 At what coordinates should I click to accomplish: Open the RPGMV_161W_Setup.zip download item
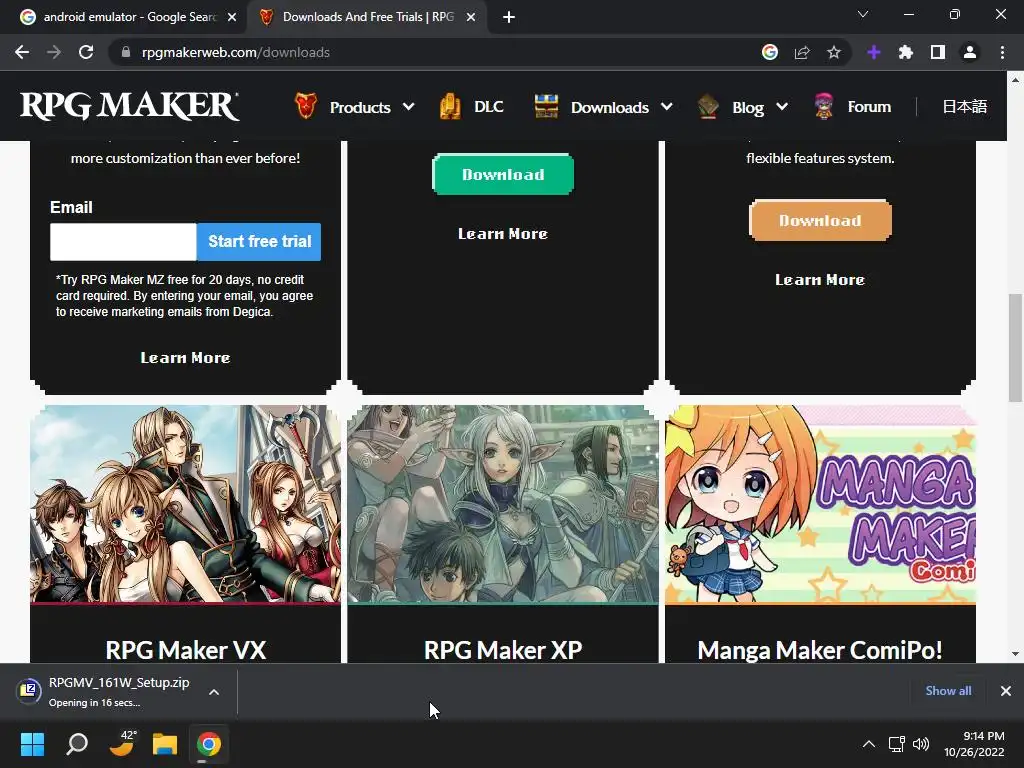coord(106,692)
